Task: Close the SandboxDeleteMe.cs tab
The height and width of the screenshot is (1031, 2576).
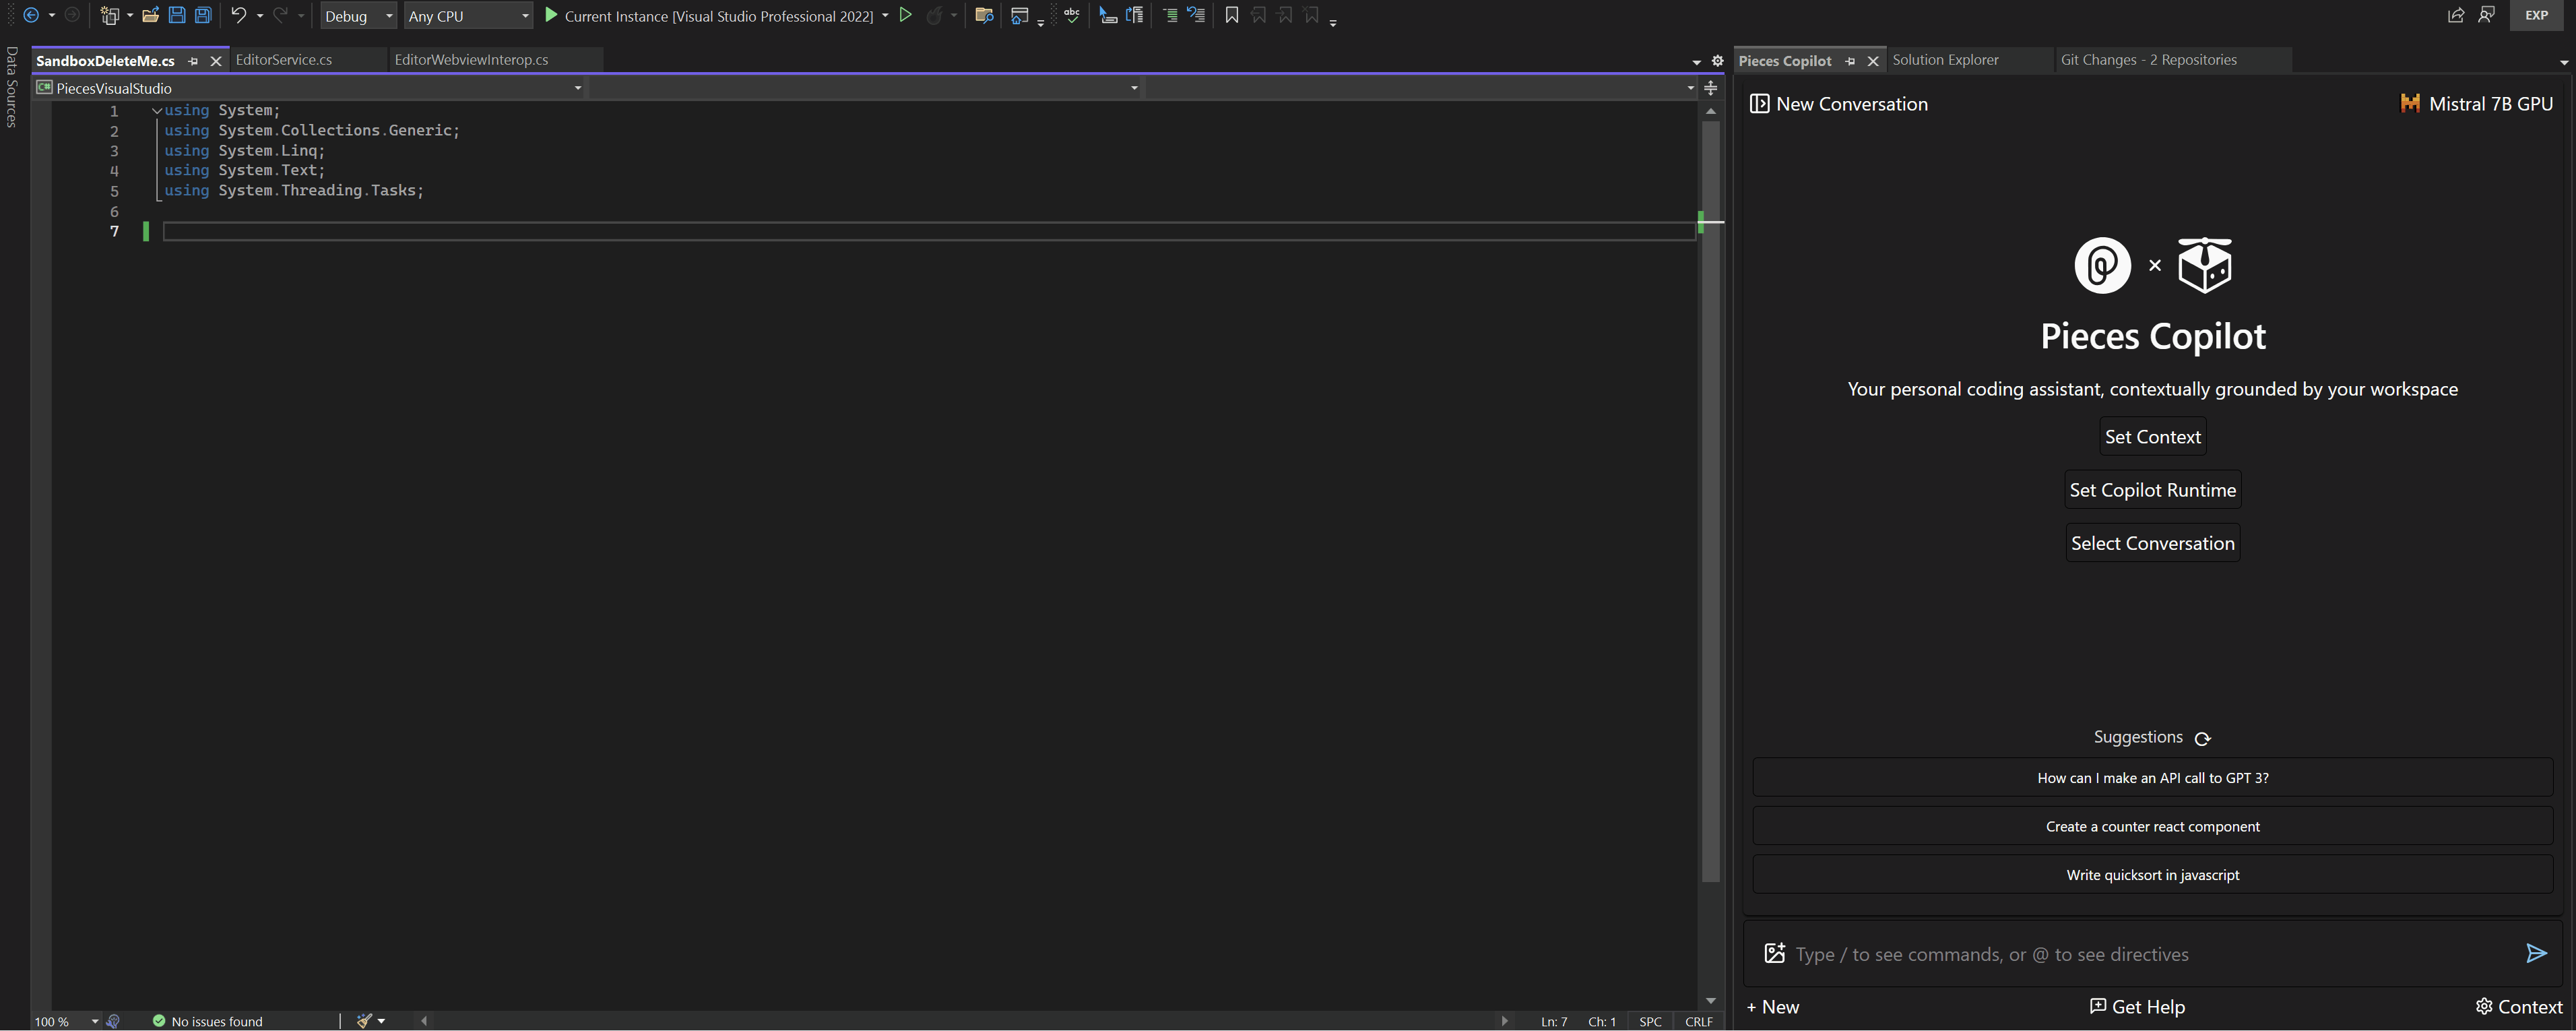Action: tap(215, 61)
